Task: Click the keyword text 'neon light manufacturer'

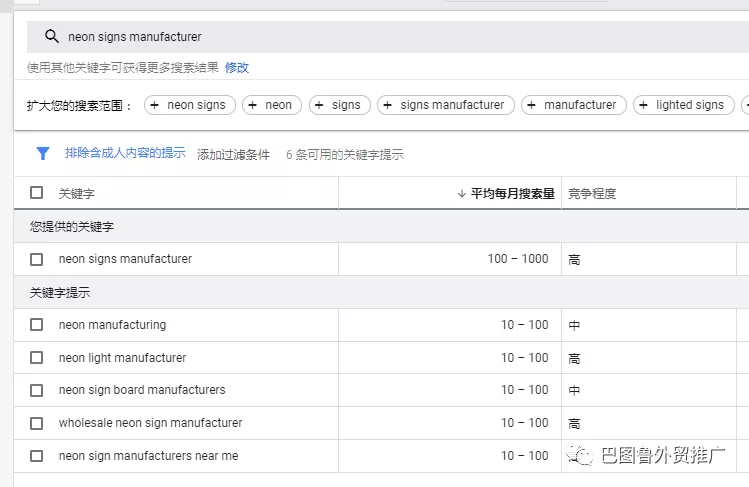Action: 122,358
